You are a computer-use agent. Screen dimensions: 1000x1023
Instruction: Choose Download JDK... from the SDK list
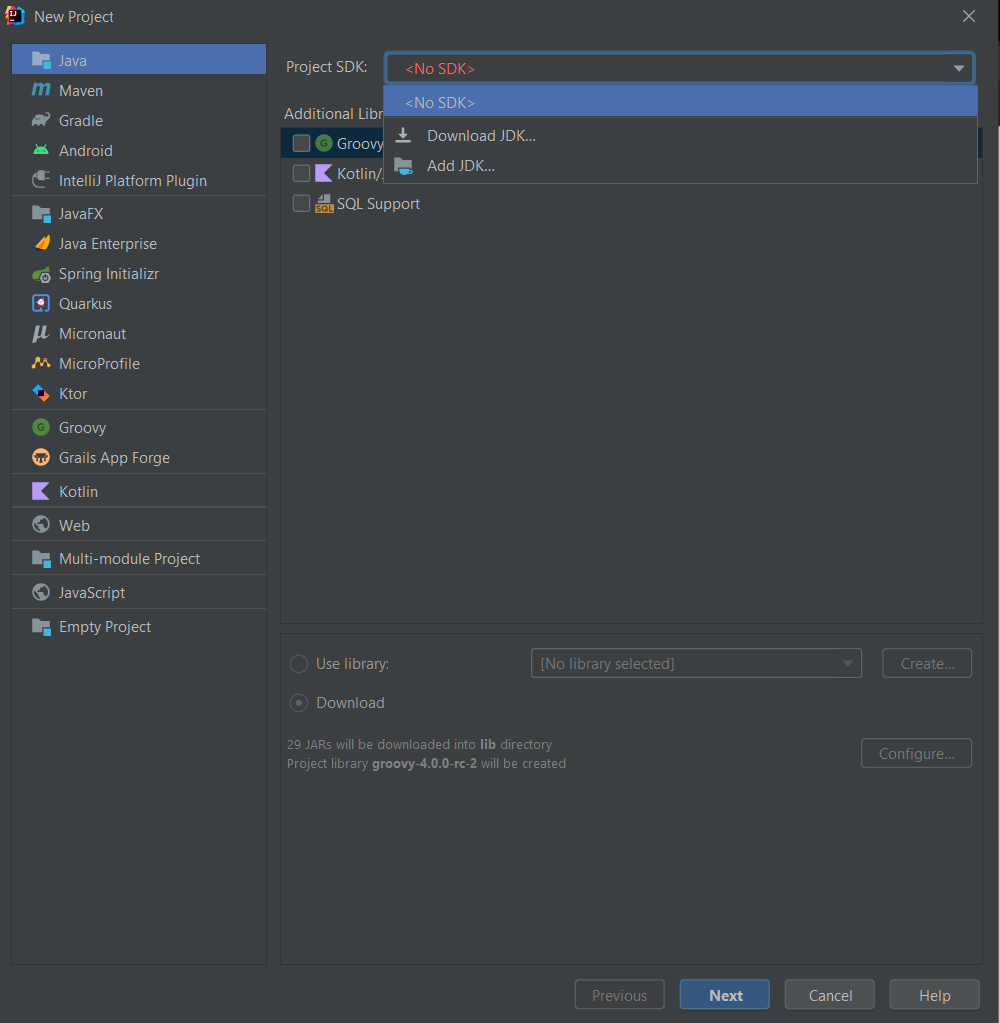point(680,135)
